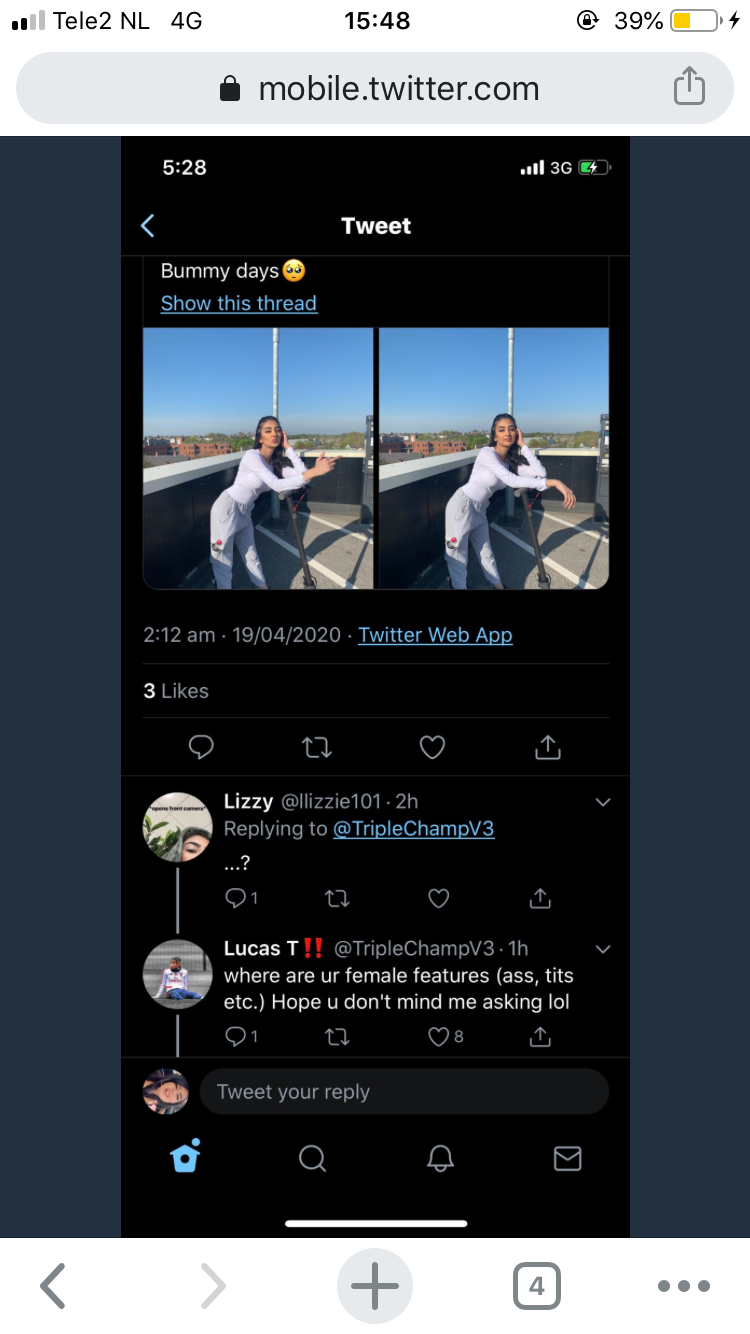Like Lizzy's reply
Image resolution: width=750 pixels, height=1334 pixels.
439,899
